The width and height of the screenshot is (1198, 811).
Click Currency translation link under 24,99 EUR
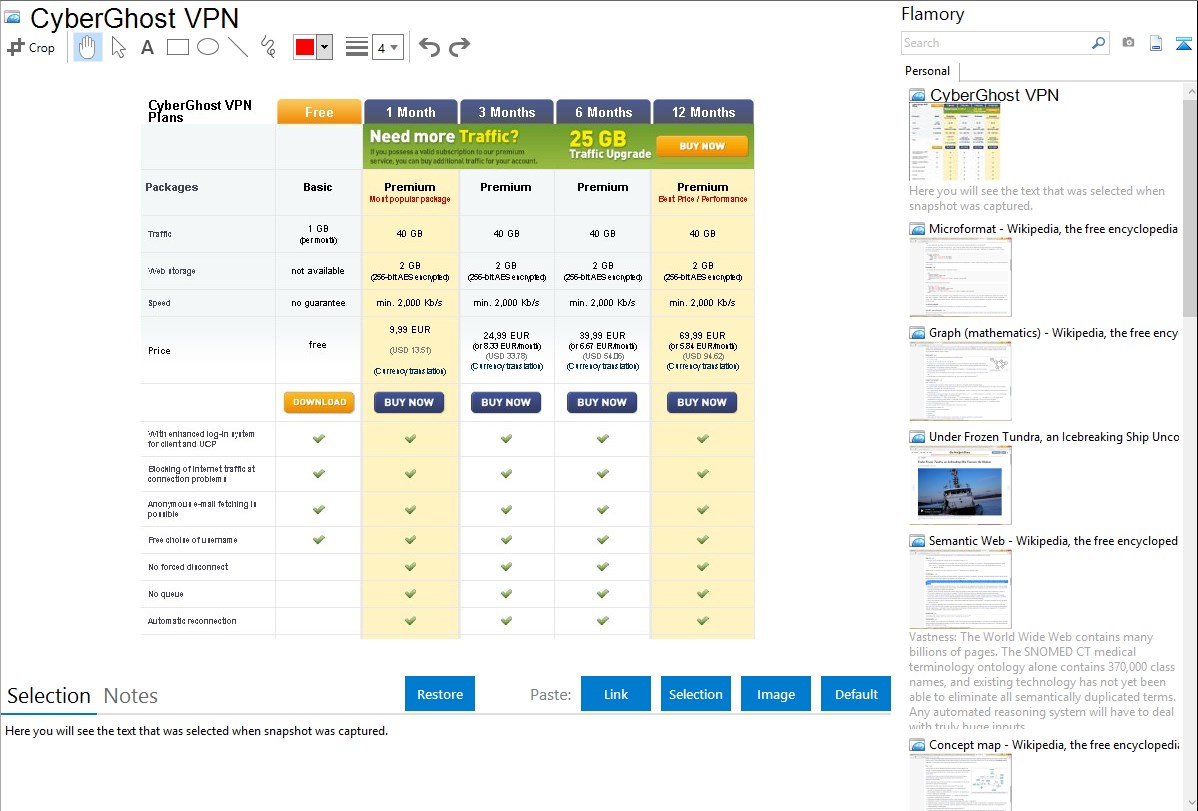click(x=507, y=367)
